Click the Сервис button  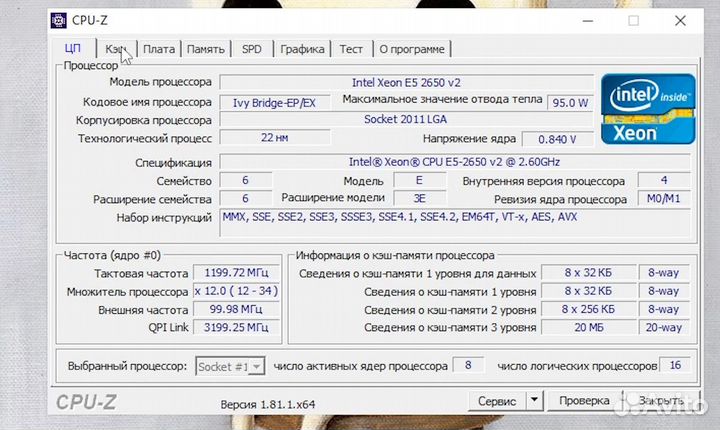497,401
